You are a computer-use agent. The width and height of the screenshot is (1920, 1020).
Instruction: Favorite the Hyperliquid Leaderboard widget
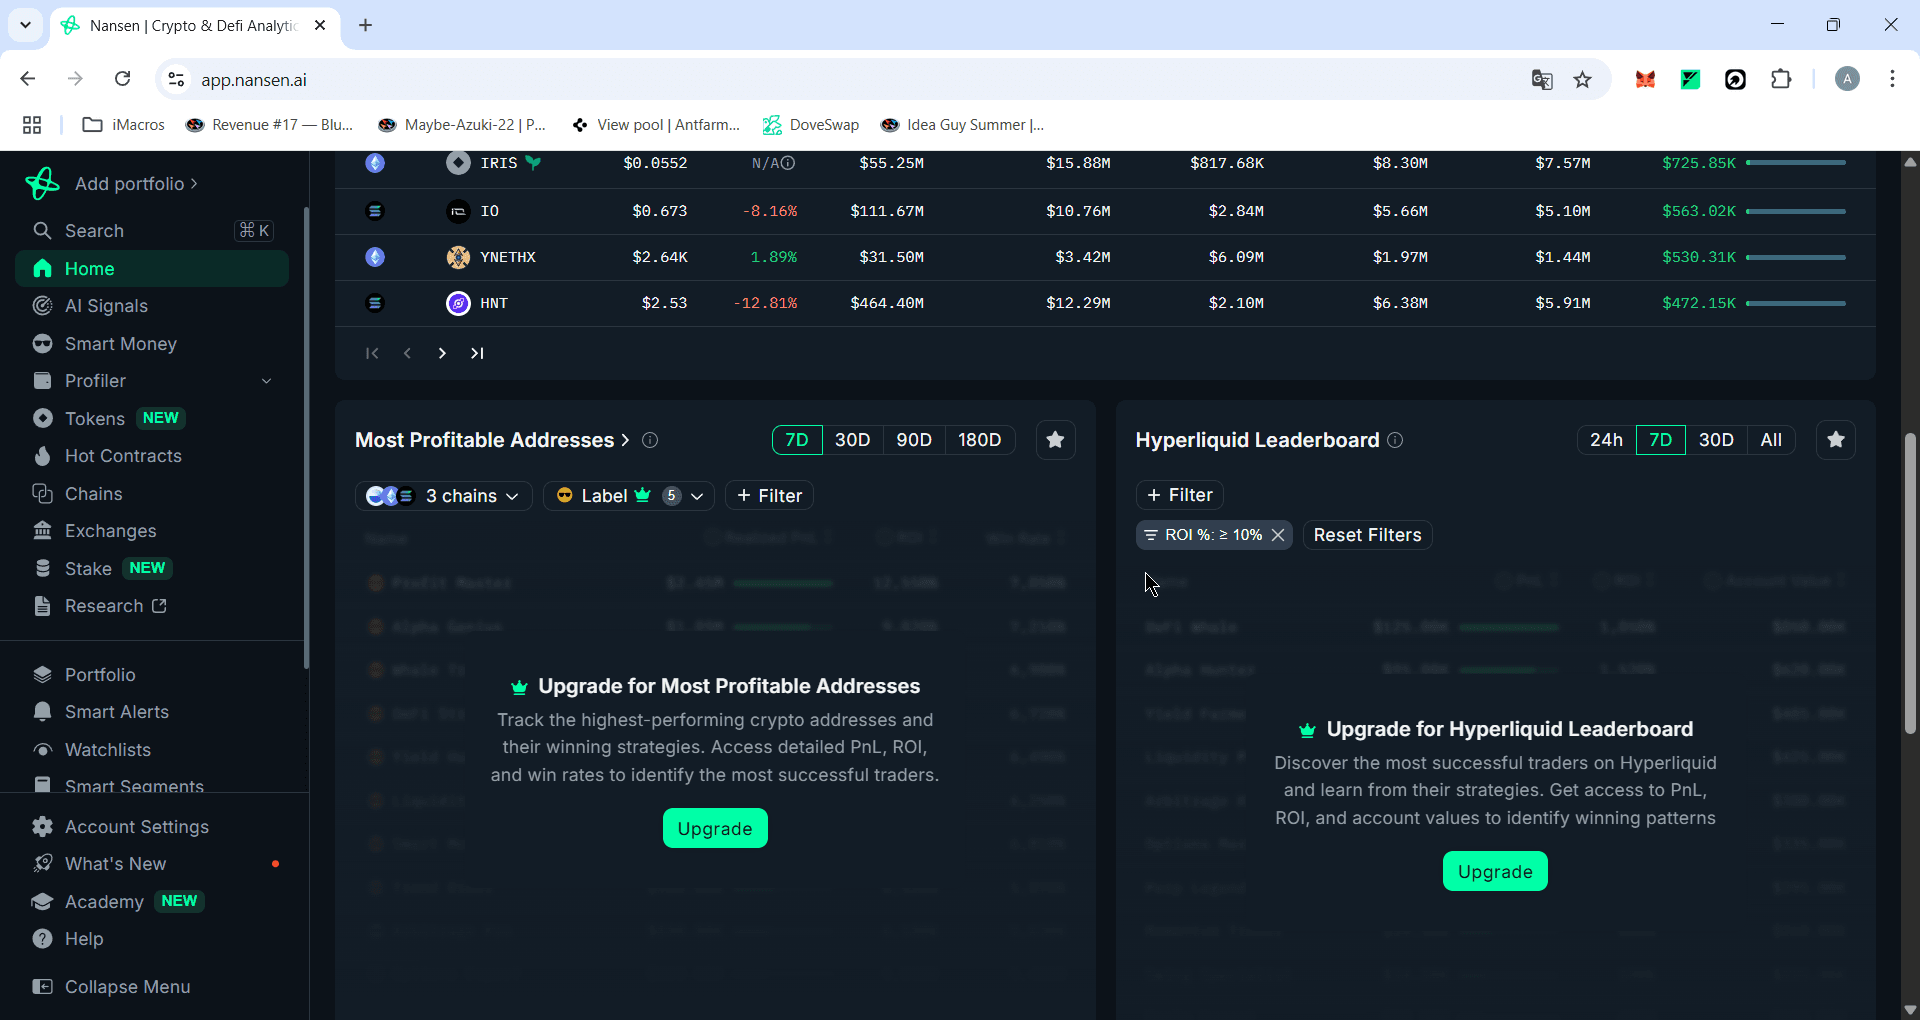[1836, 440]
